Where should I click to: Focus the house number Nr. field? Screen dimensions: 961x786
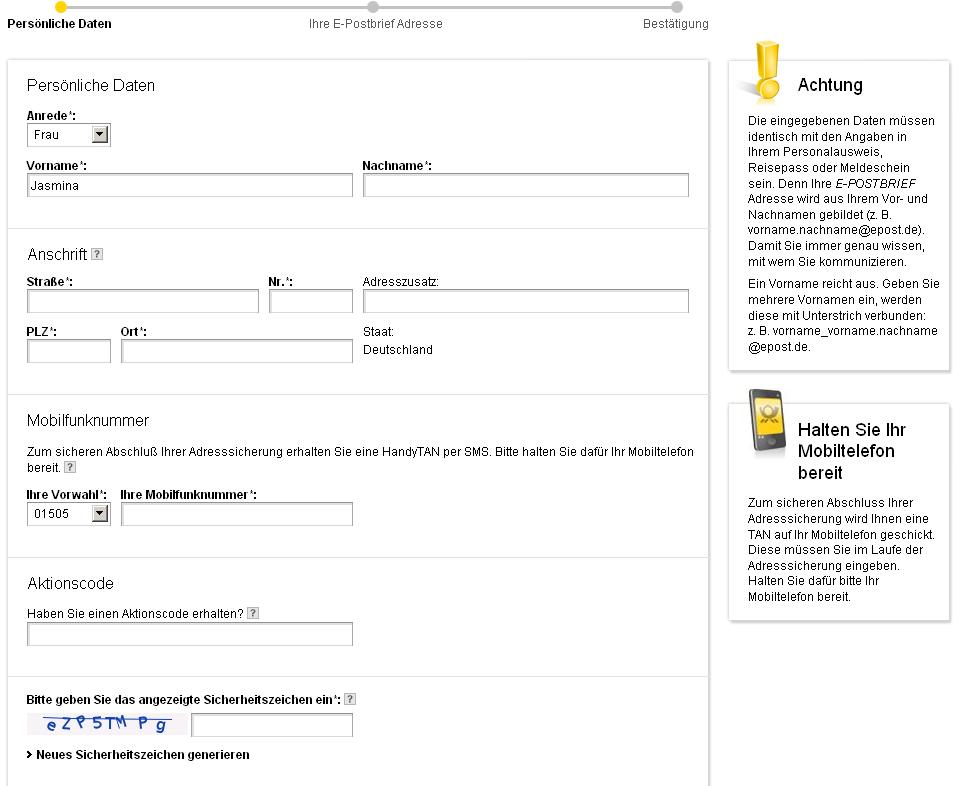pos(311,301)
